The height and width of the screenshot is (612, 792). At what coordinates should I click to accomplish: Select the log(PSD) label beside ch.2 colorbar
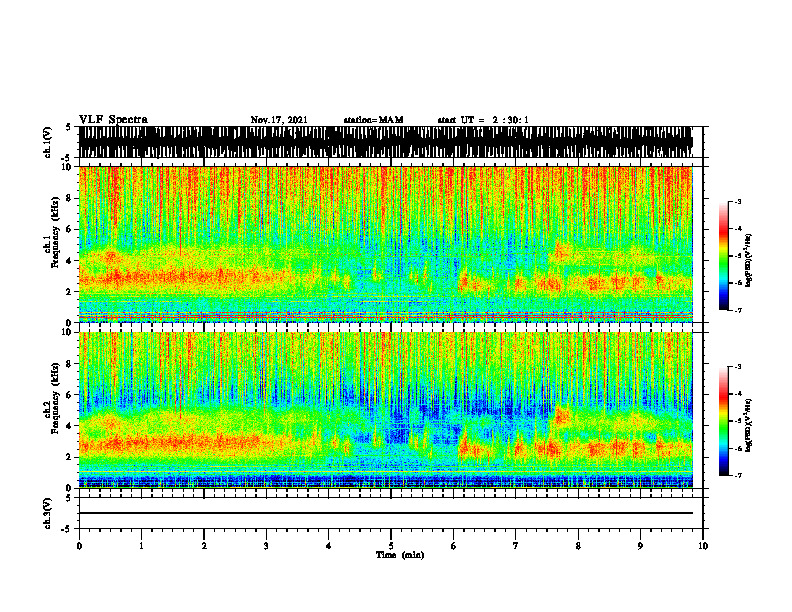pos(749,425)
